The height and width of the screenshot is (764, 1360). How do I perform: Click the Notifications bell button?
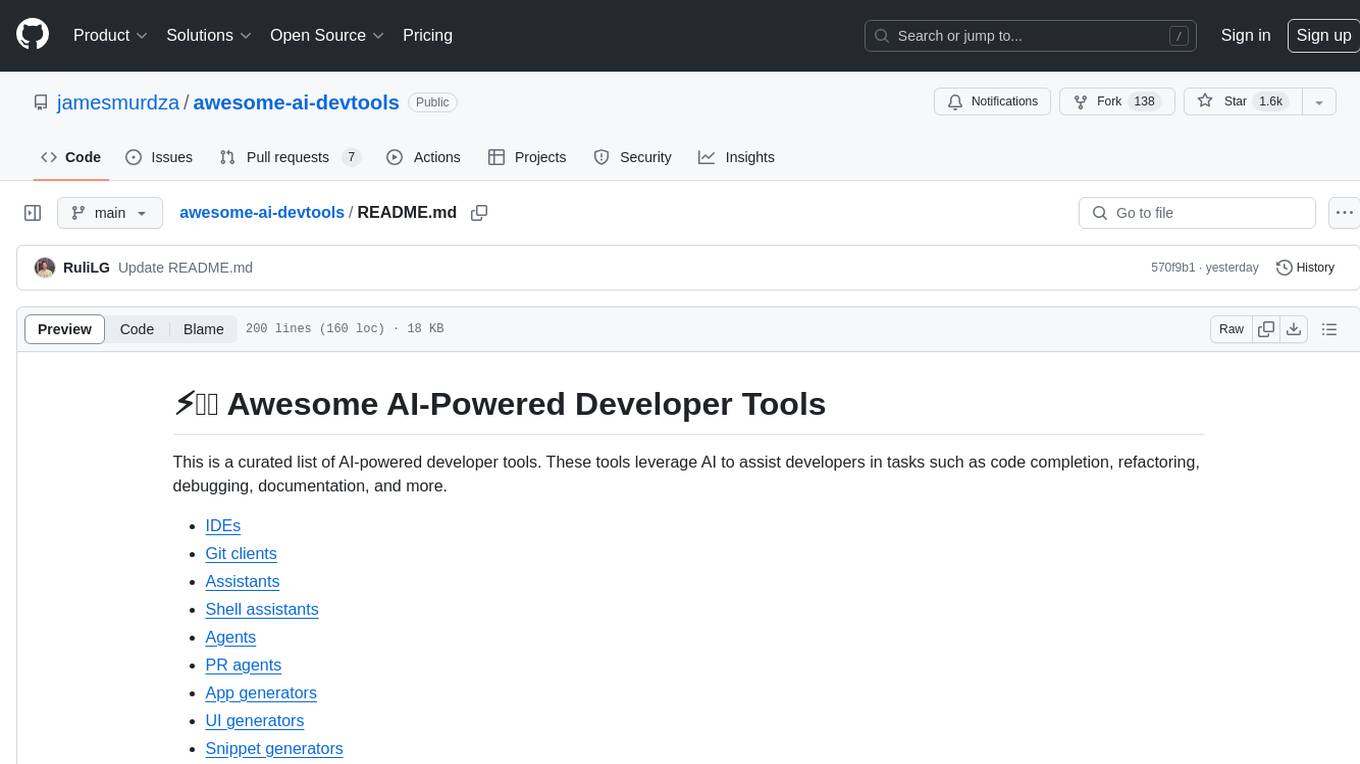point(992,102)
